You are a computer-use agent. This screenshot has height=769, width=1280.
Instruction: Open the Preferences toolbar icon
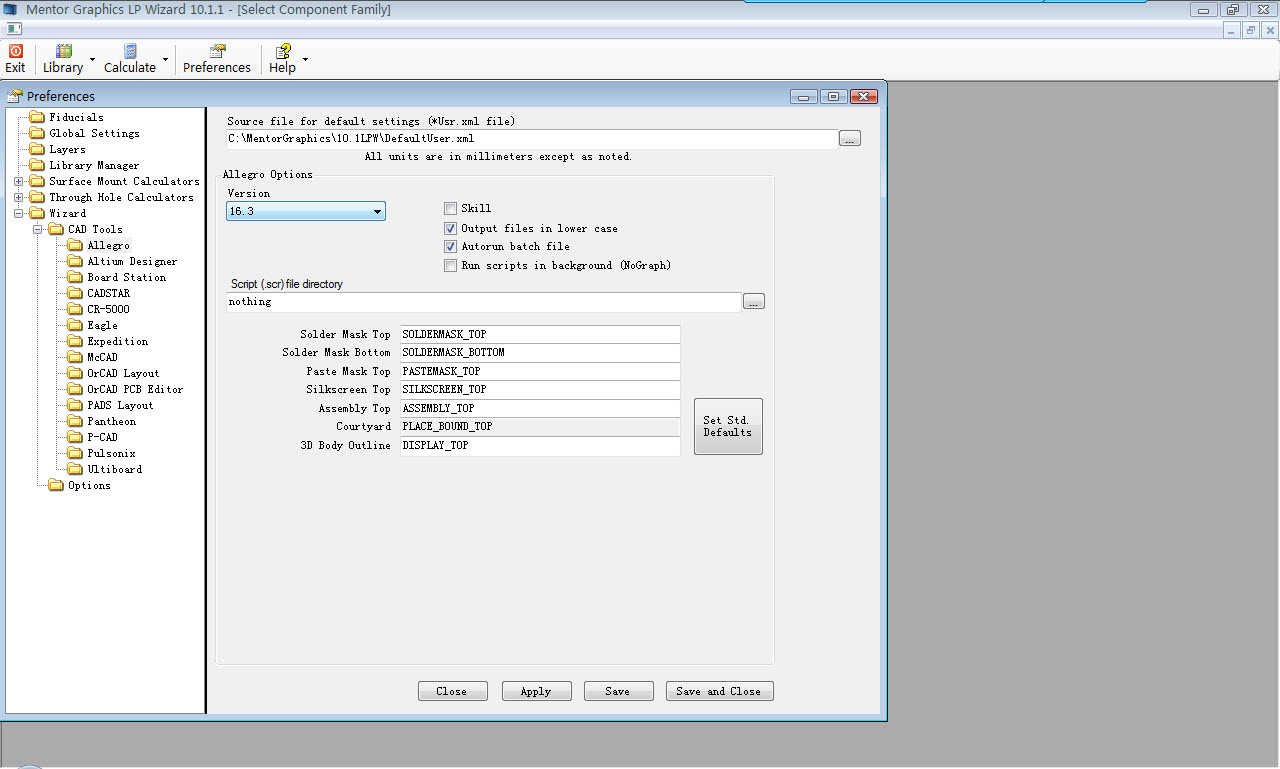pyautogui.click(x=217, y=59)
